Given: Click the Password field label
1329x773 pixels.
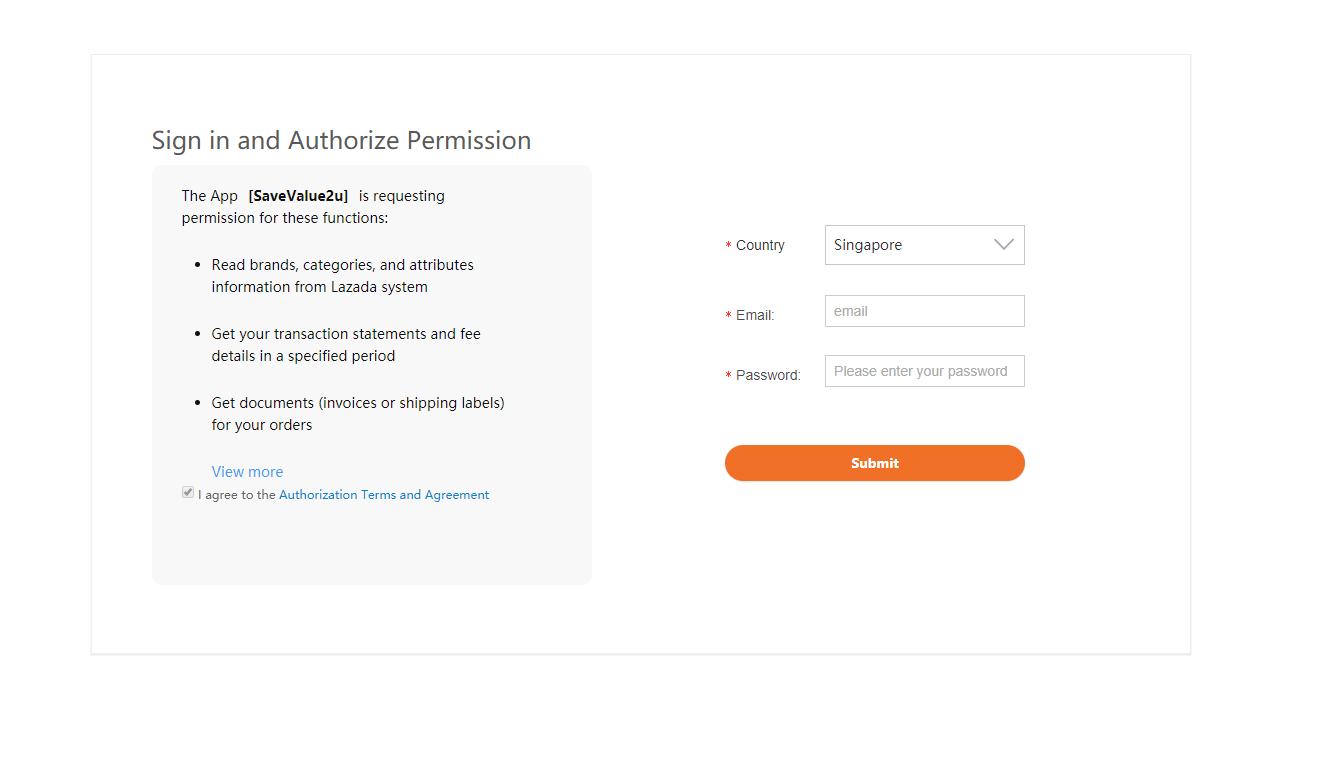Looking at the screenshot, I should (768, 376).
